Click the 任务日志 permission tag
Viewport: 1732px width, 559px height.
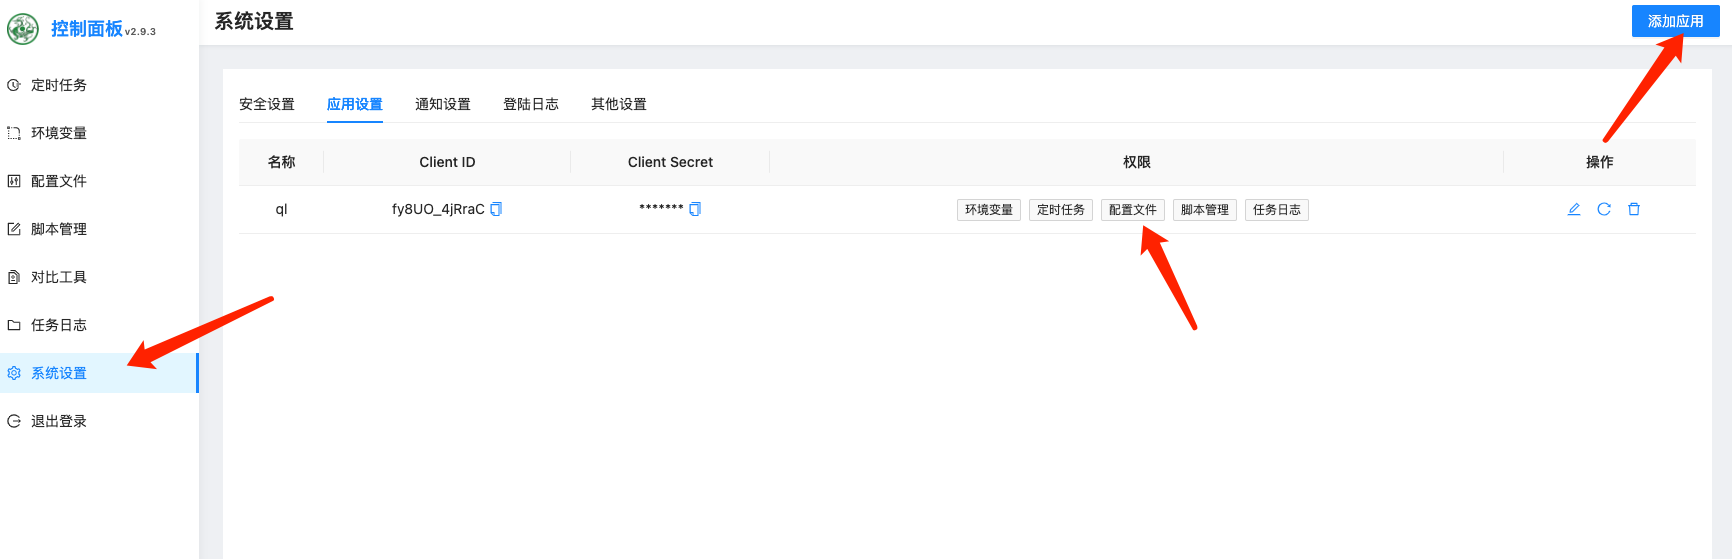click(x=1277, y=210)
